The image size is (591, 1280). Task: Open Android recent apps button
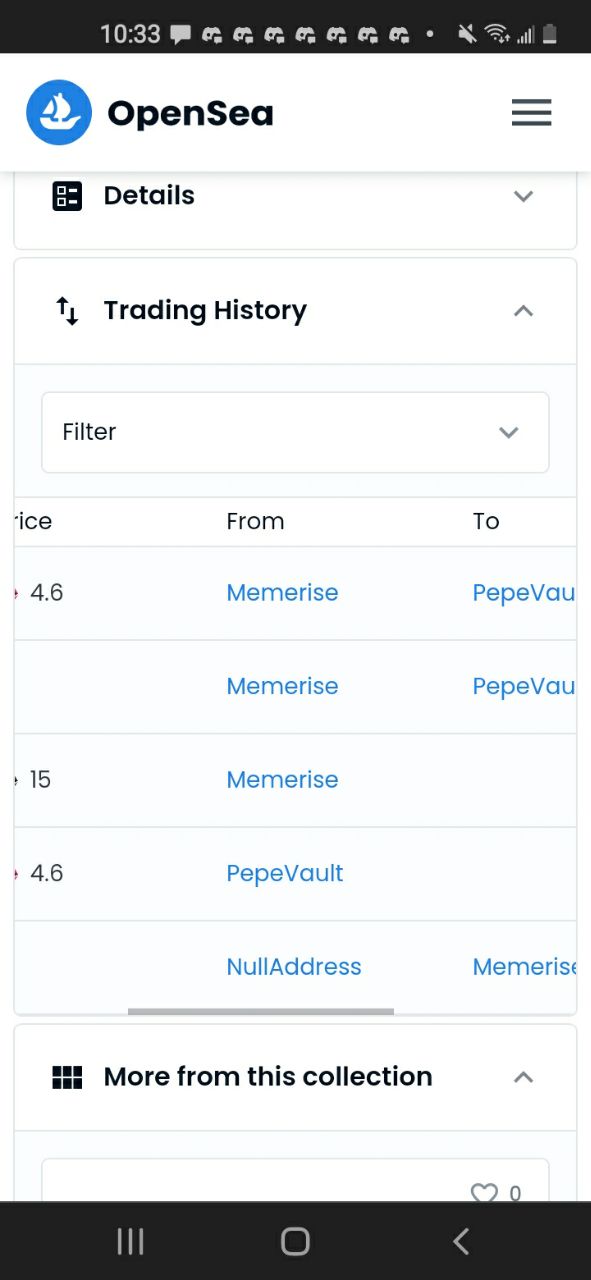click(131, 1242)
